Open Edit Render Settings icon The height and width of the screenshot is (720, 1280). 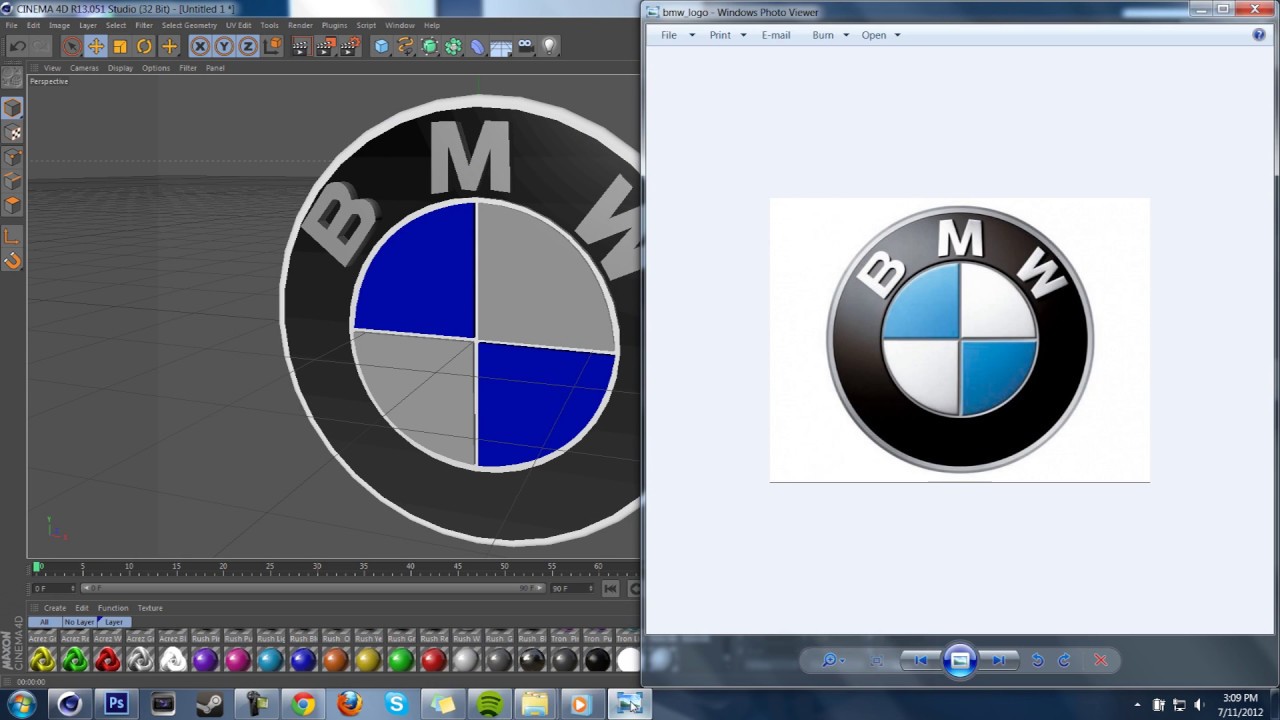coord(350,46)
